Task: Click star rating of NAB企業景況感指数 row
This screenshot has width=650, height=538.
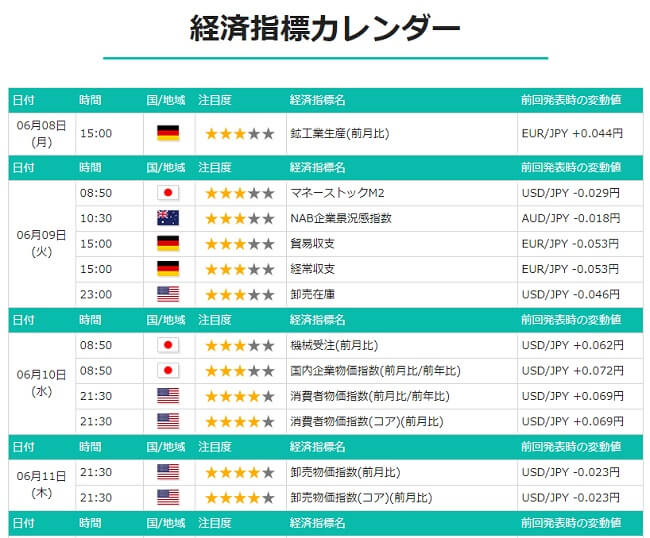Action: pos(240,218)
